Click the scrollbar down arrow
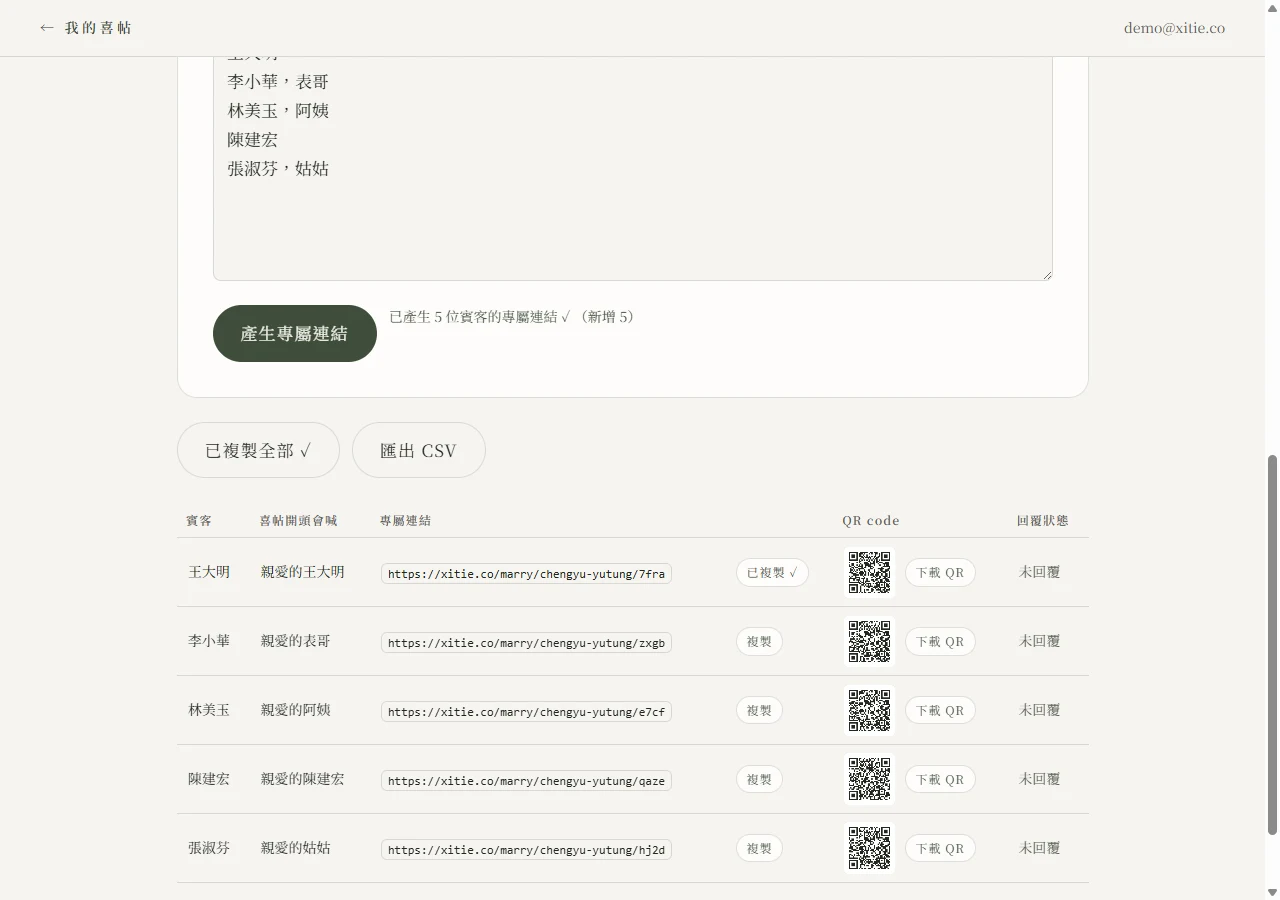The image size is (1280, 900). (x=1272, y=891)
